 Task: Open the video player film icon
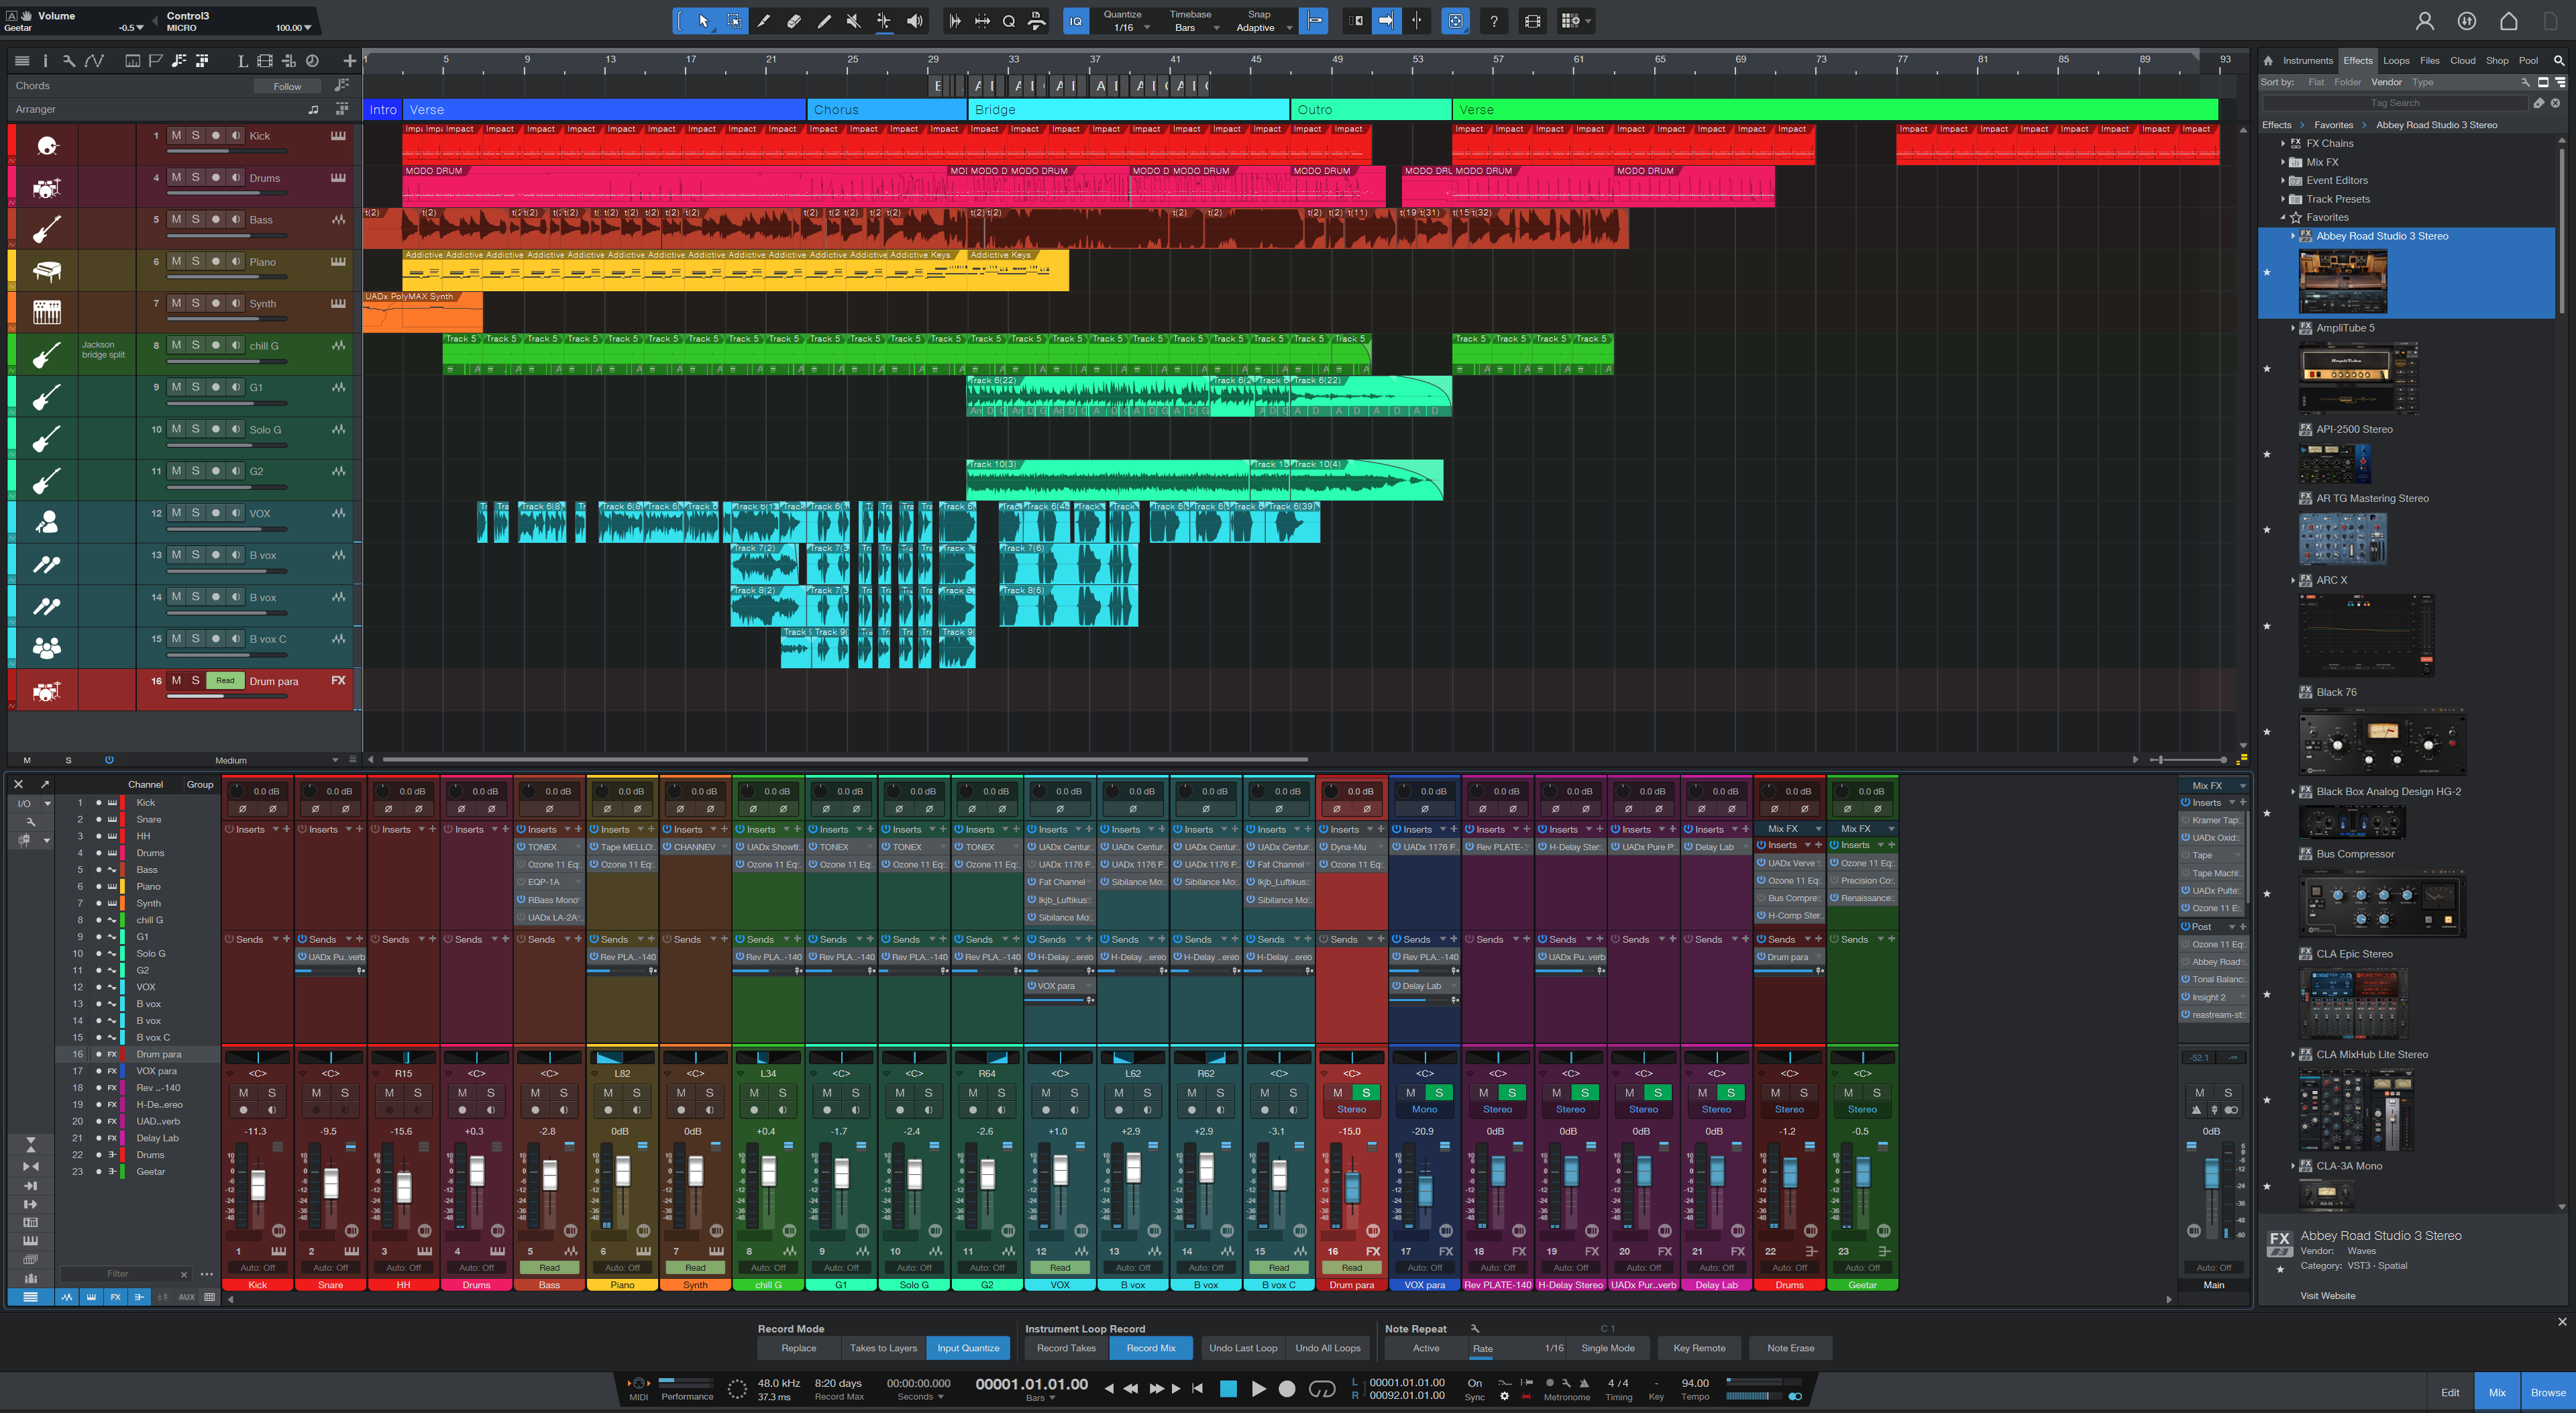point(1532,21)
